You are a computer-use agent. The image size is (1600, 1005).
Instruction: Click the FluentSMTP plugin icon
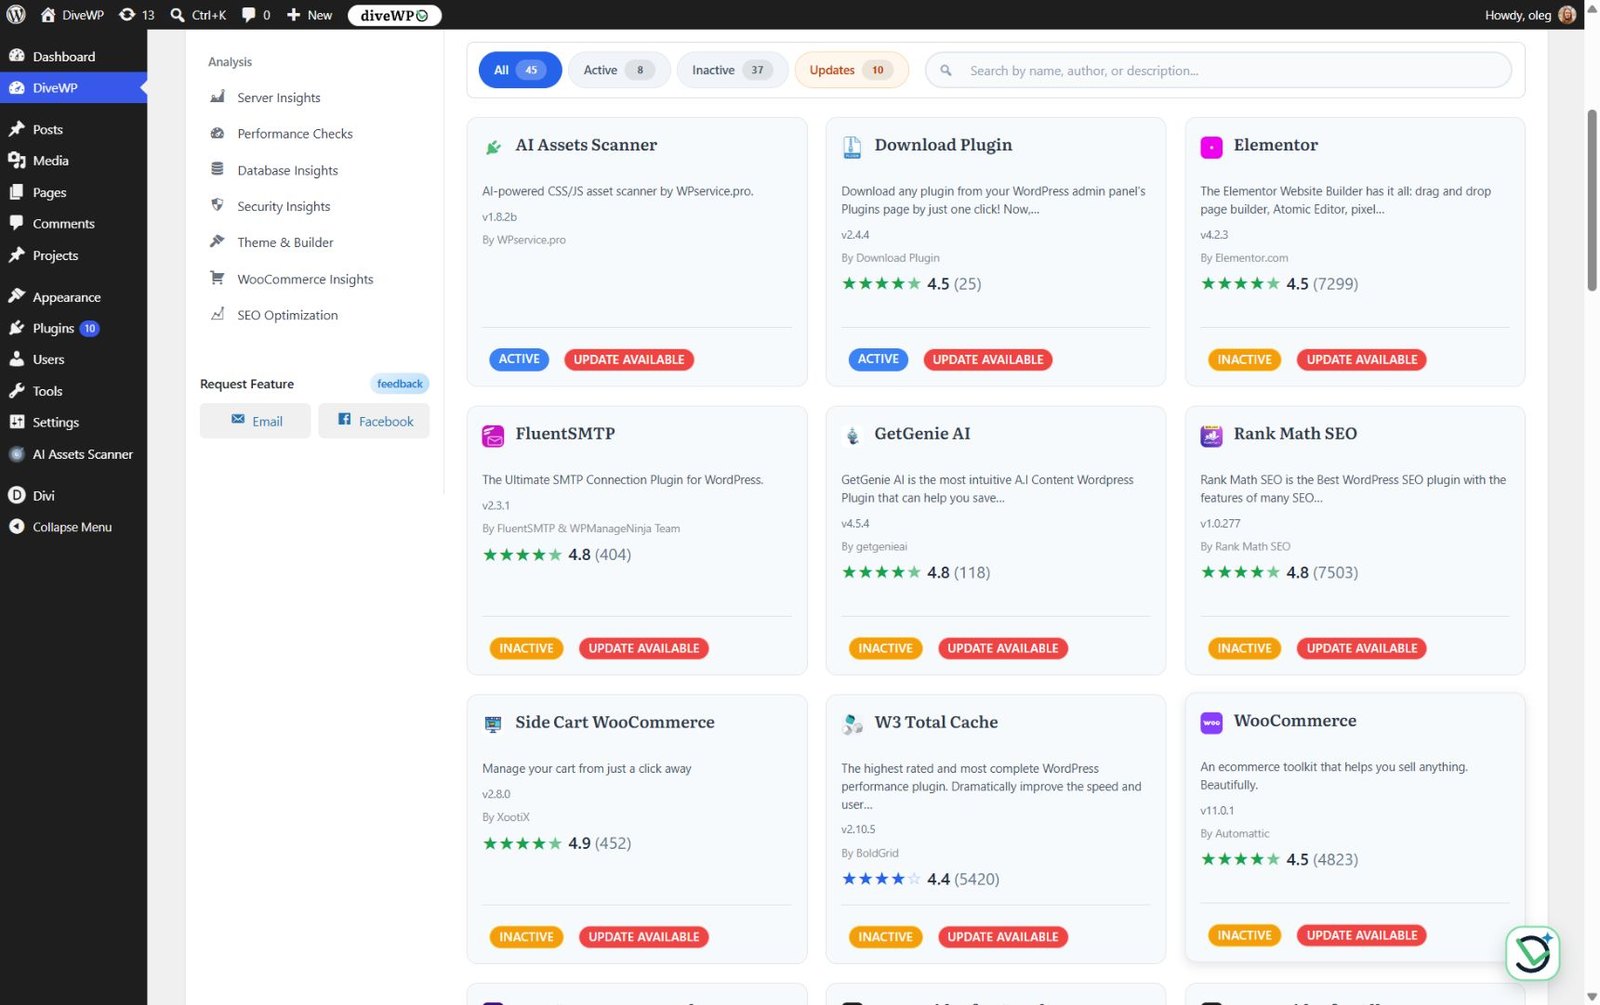pos(493,436)
